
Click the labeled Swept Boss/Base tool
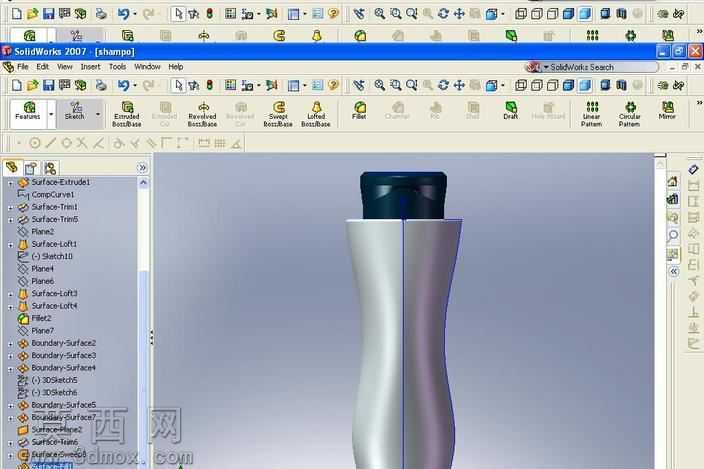click(278, 114)
